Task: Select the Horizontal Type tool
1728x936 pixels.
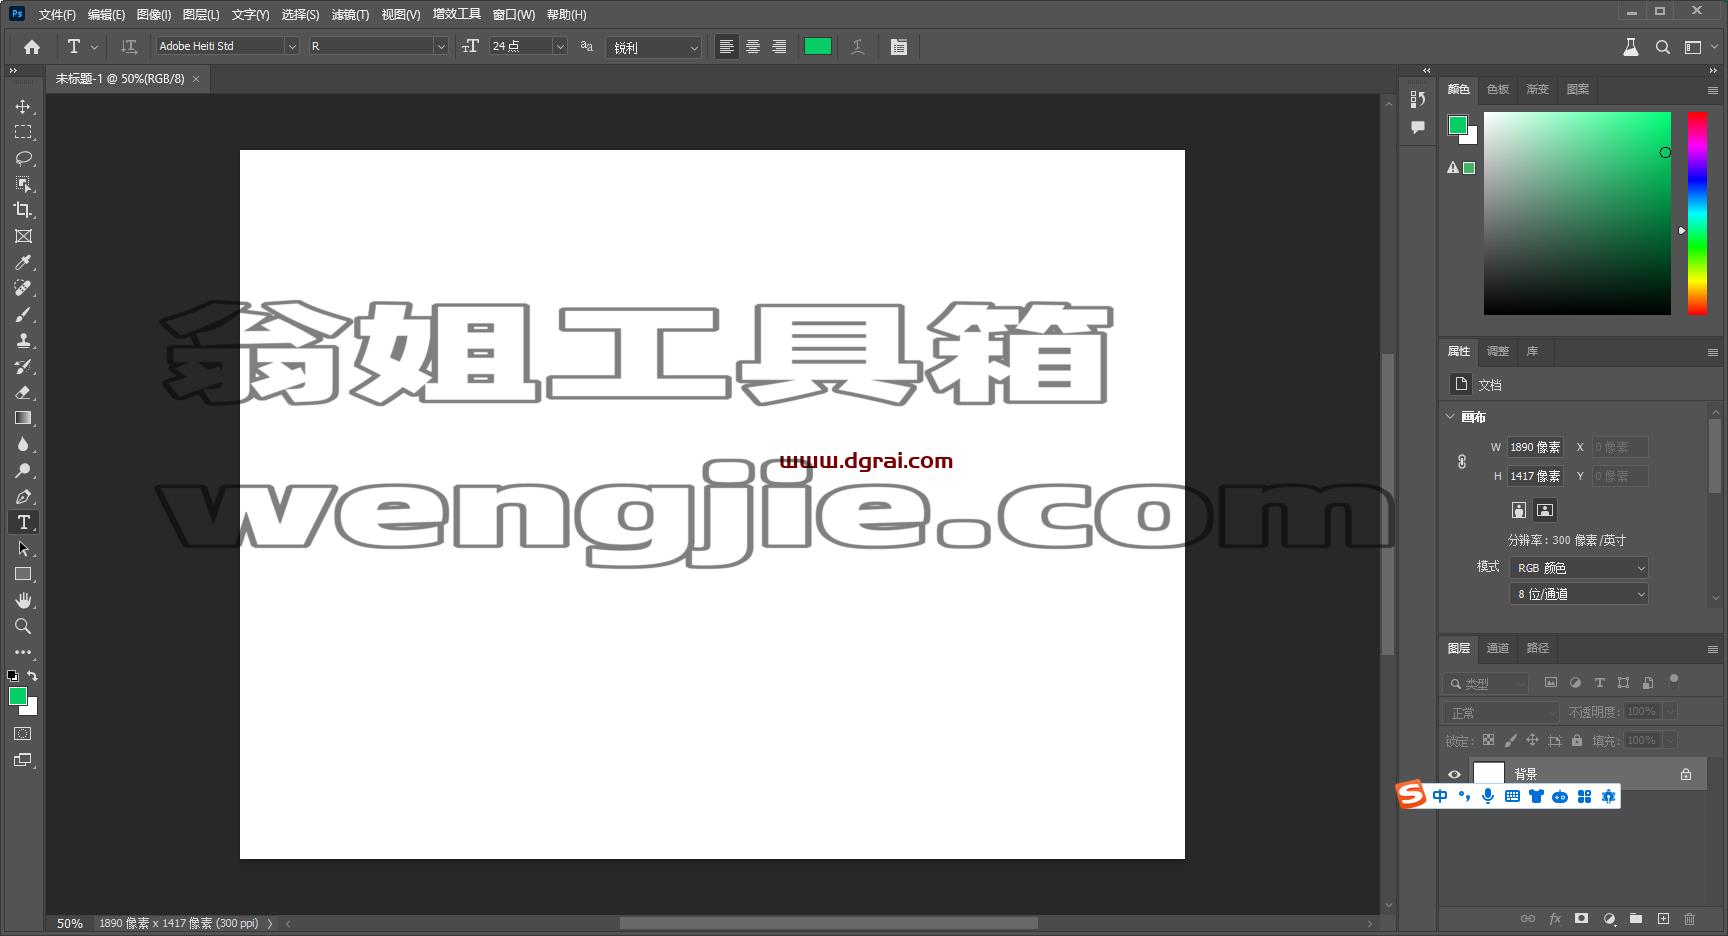Action: [x=23, y=522]
